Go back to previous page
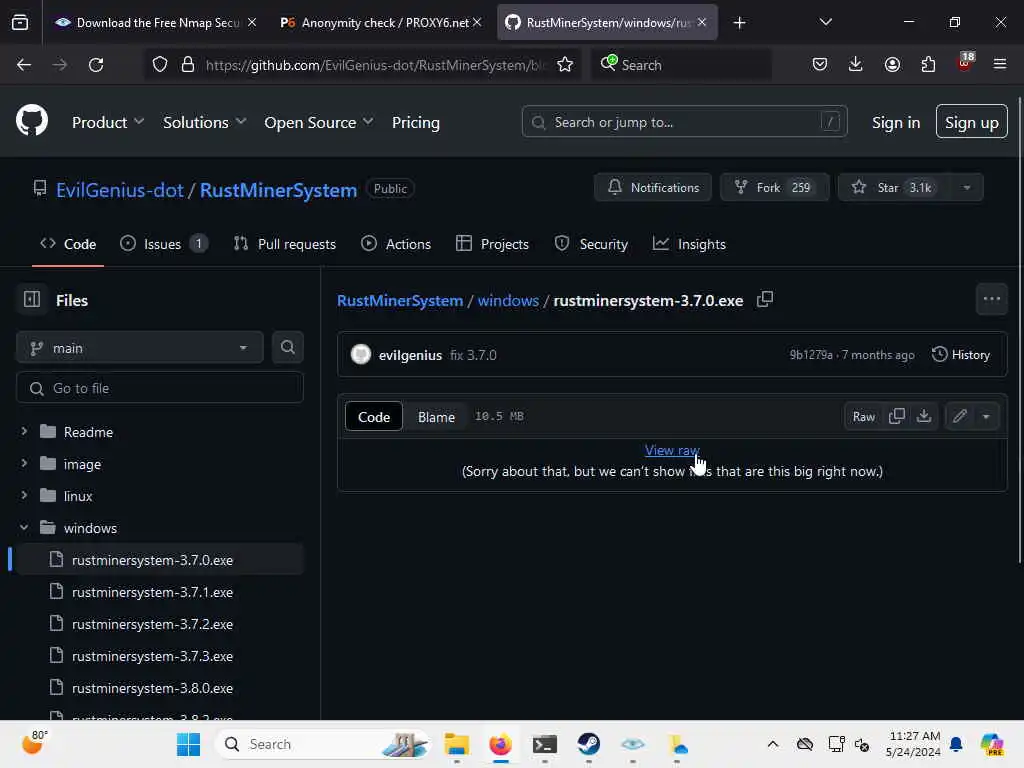1024x768 pixels. (24, 65)
